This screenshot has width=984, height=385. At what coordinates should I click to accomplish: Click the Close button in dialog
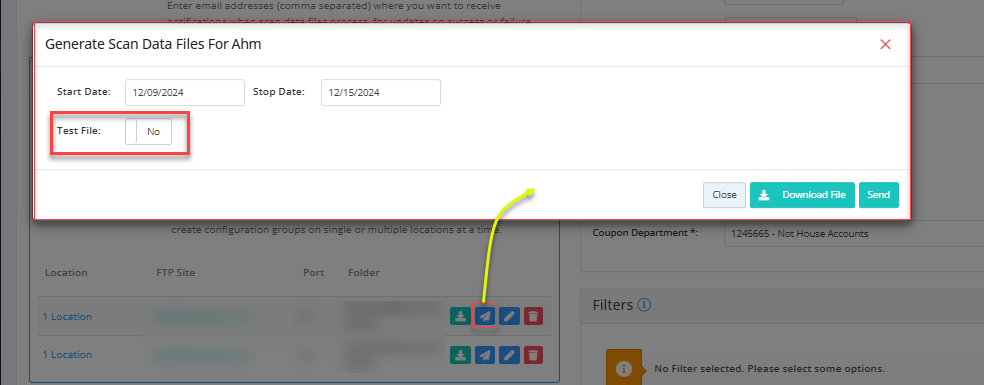point(724,195)
